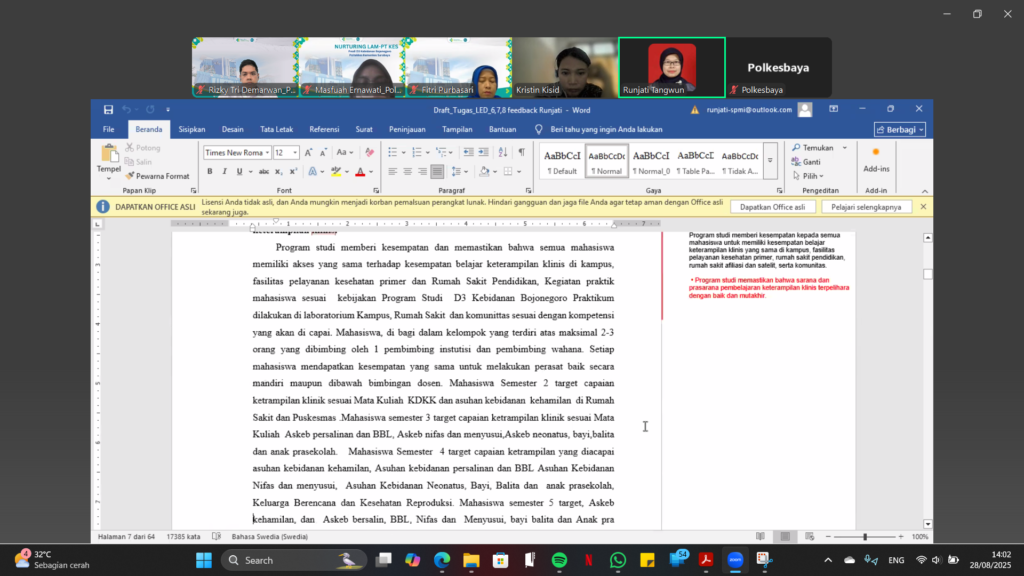Open the Font dialog launcher
This screenshot has width=1024, height=576.
(376, 191)
